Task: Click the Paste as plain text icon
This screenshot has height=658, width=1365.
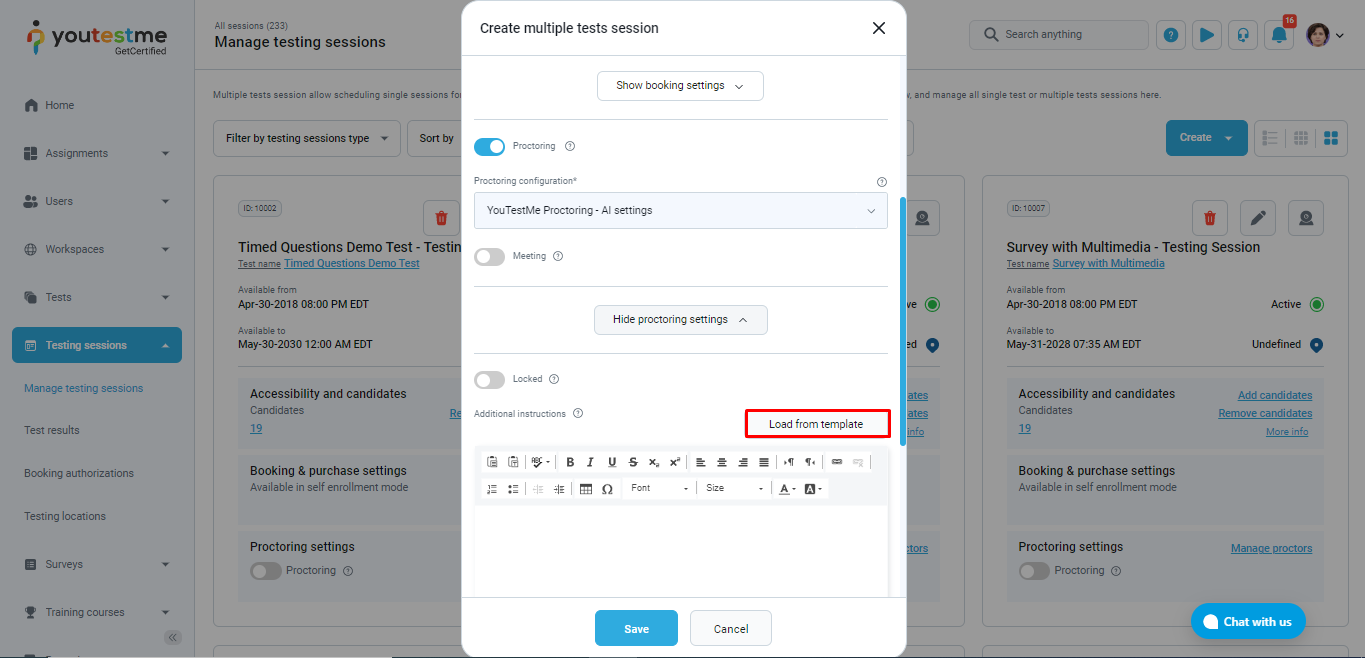Action: pos(513,462)
